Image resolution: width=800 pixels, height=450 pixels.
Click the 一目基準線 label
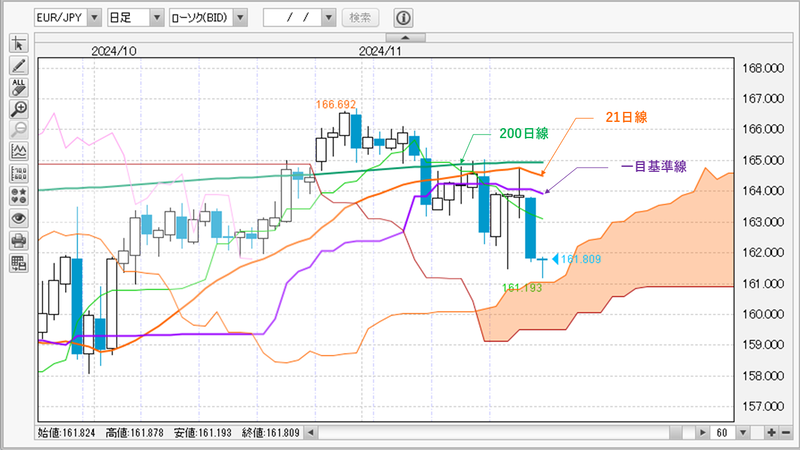(x=654, y=166)
